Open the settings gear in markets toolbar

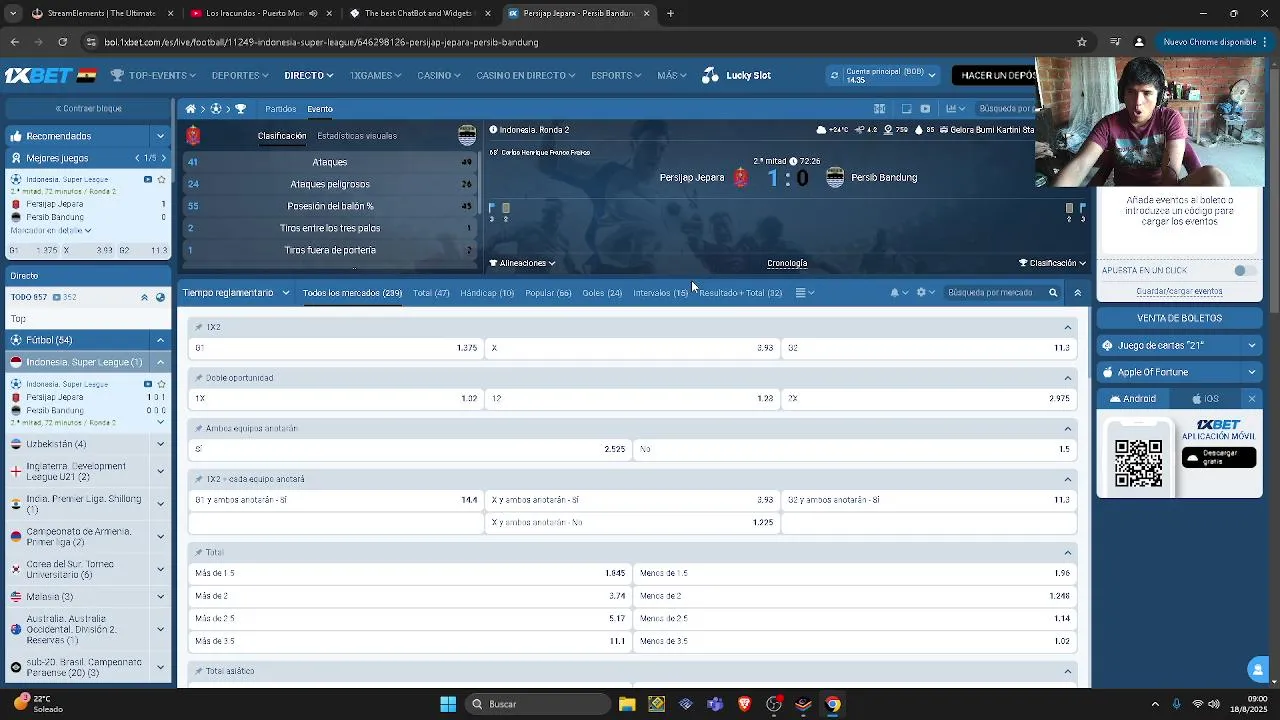coord(921,293)
